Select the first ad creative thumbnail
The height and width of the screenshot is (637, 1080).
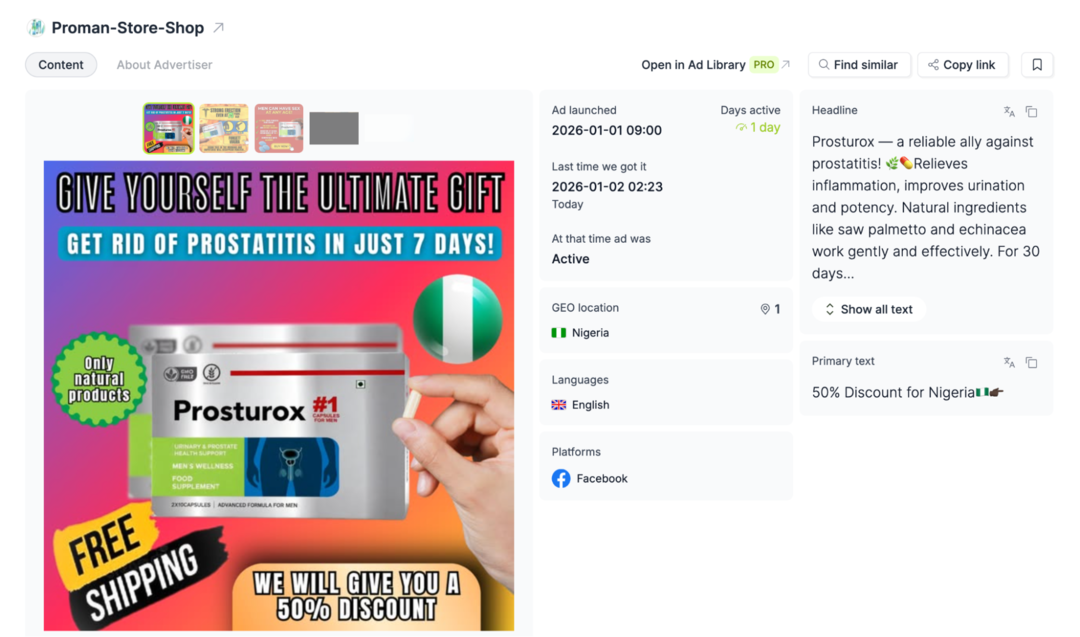point(169,128)
